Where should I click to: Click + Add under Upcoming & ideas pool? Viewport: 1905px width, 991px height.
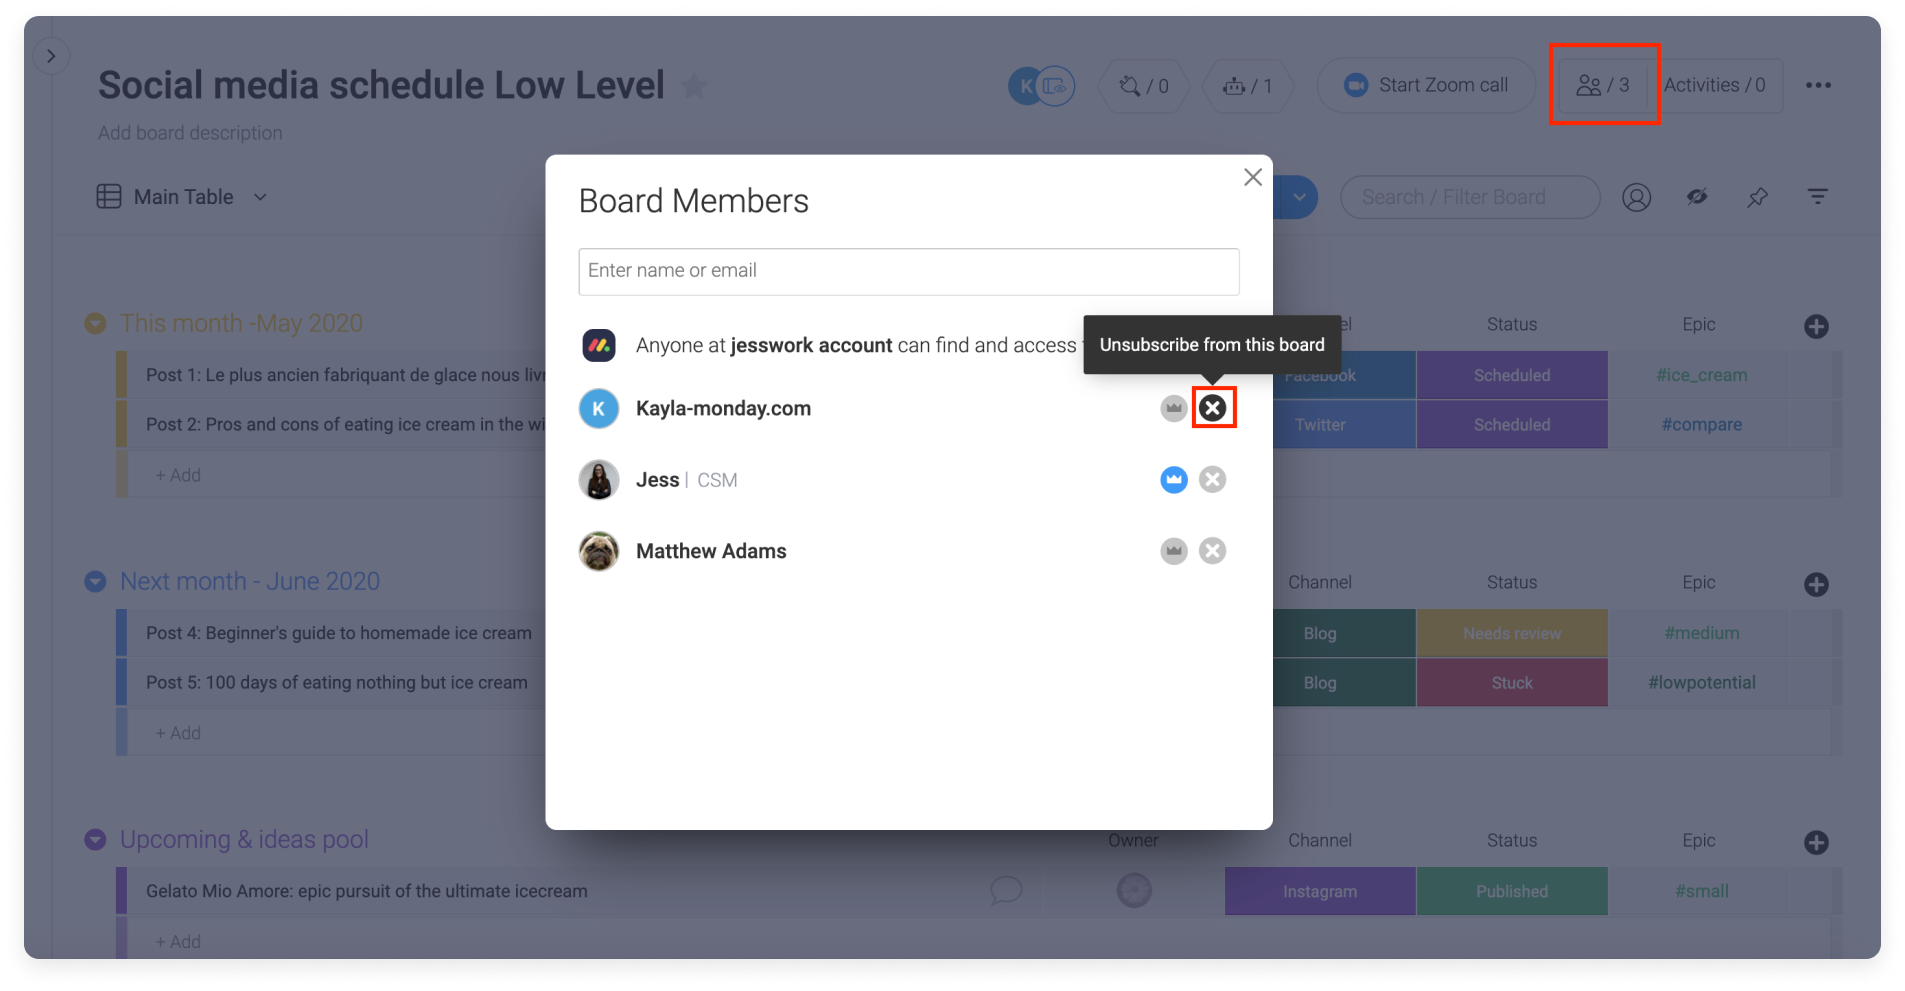click(x=178, y=942)
